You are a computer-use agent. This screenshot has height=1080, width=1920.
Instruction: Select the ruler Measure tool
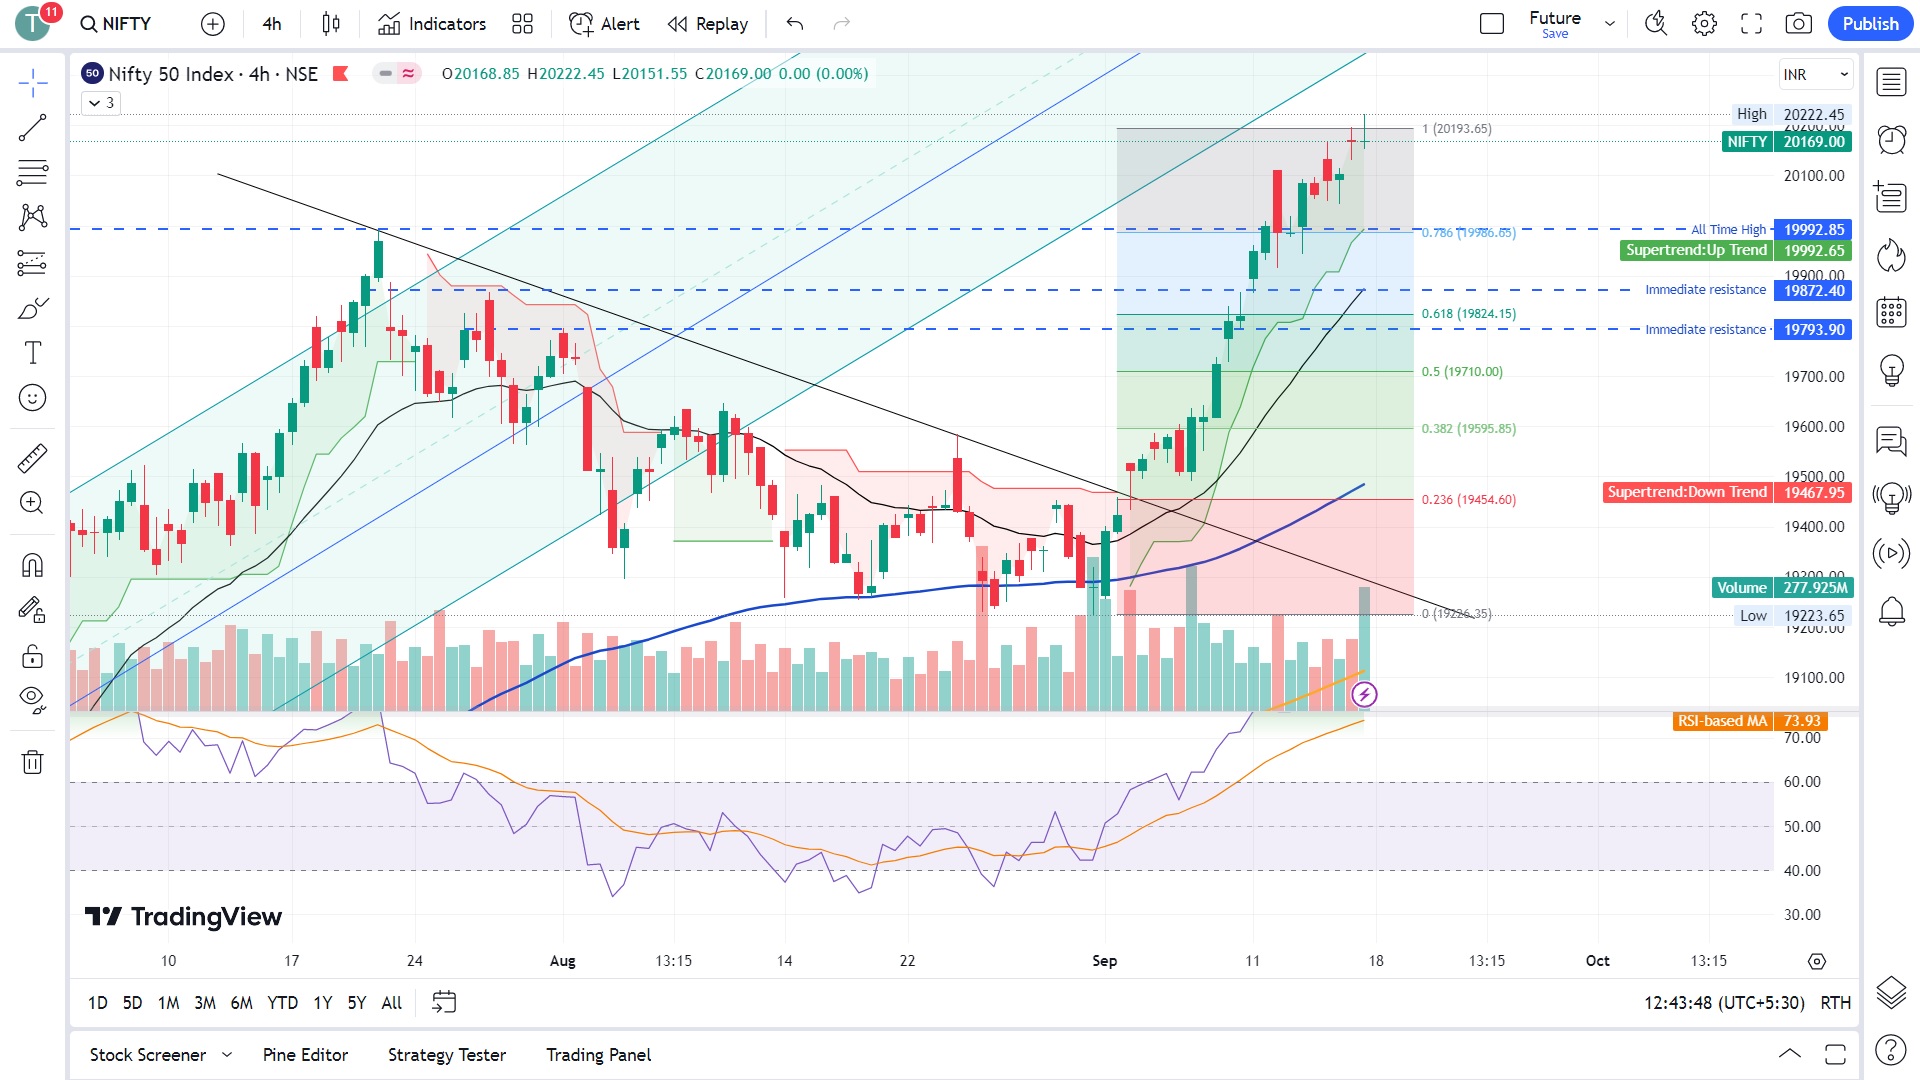pos(32,458)
